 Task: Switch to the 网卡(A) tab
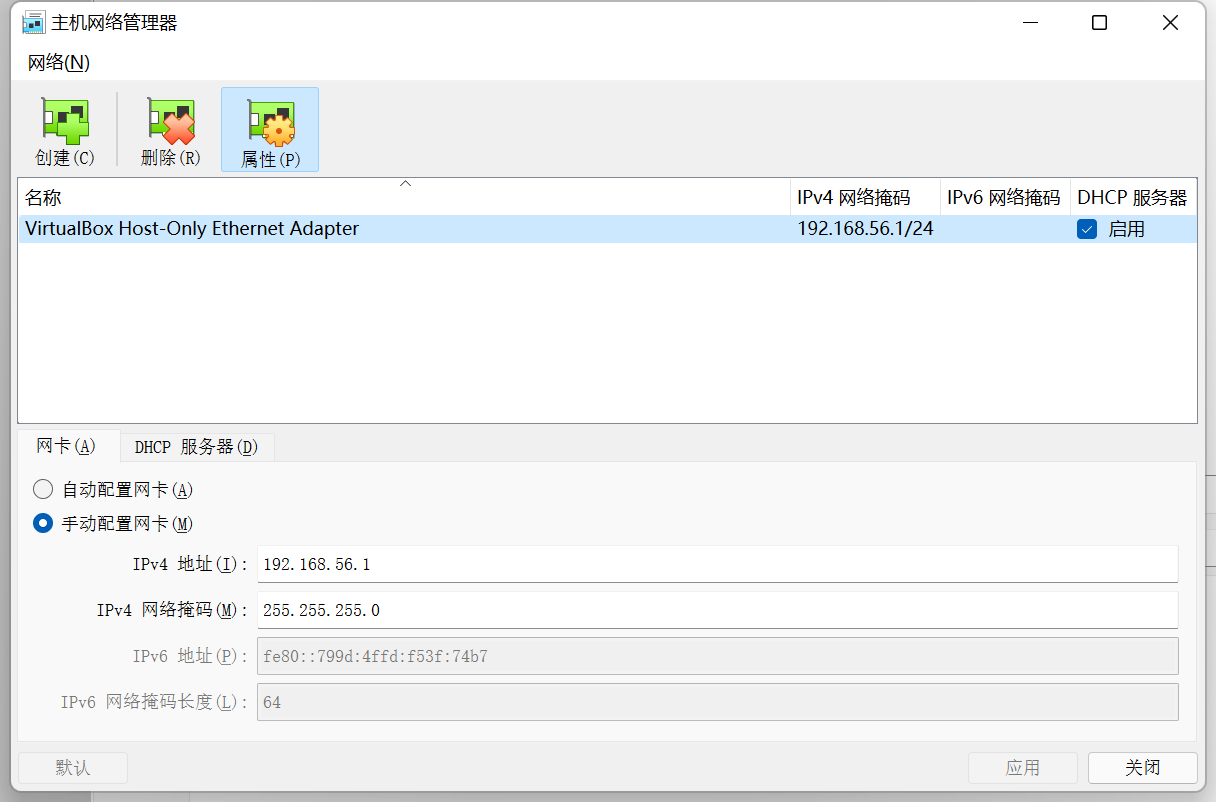[67, 446]
